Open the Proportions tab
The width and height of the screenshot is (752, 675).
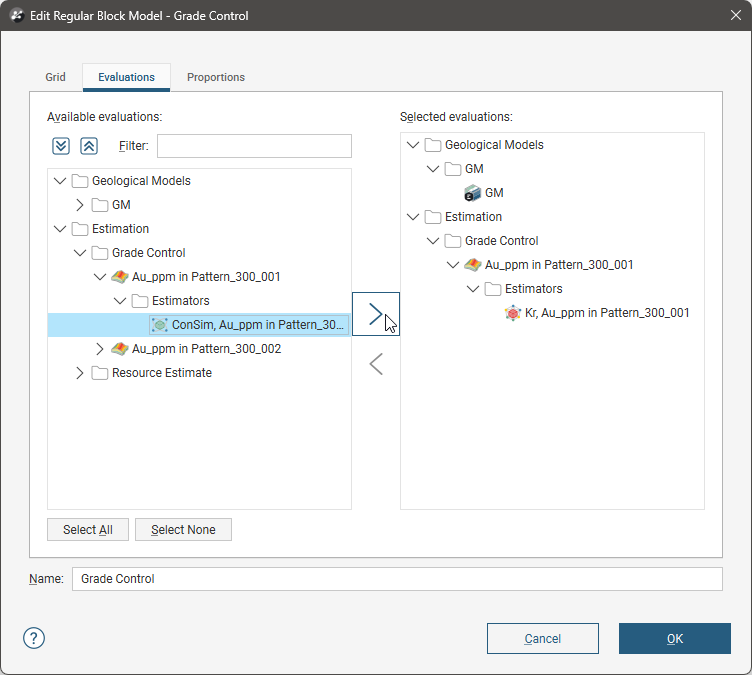pyautogui.click(x=216, y=77)
